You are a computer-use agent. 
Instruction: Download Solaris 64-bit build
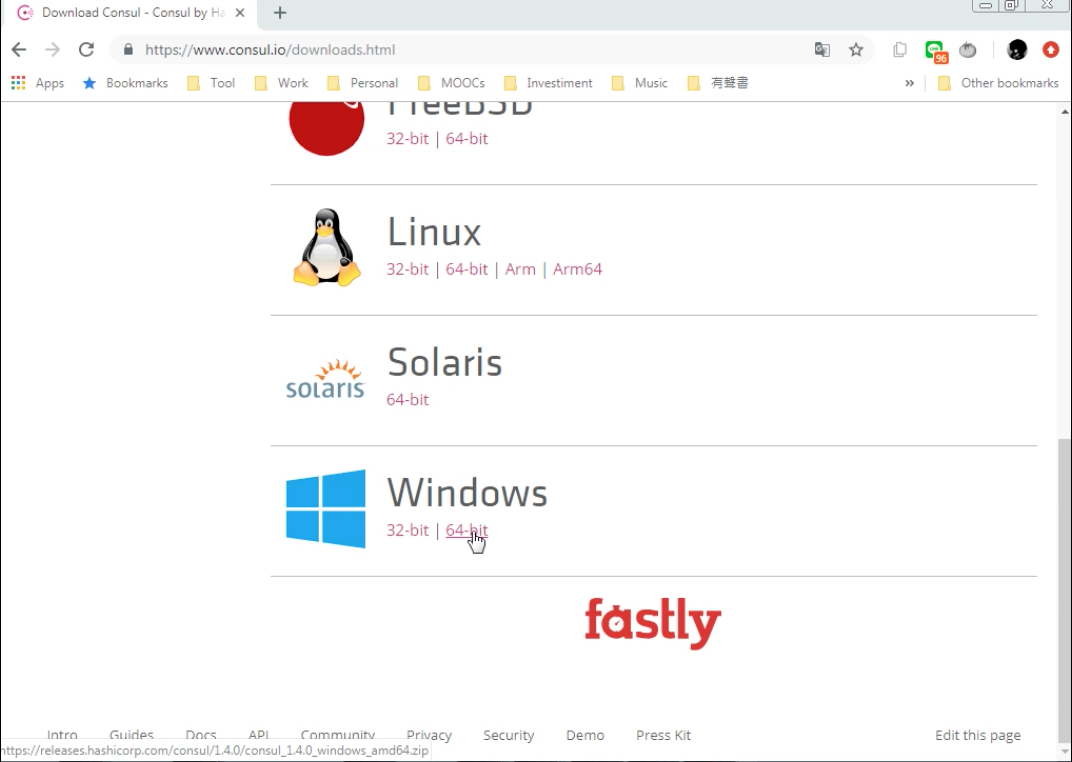click(x=407, y=400)
